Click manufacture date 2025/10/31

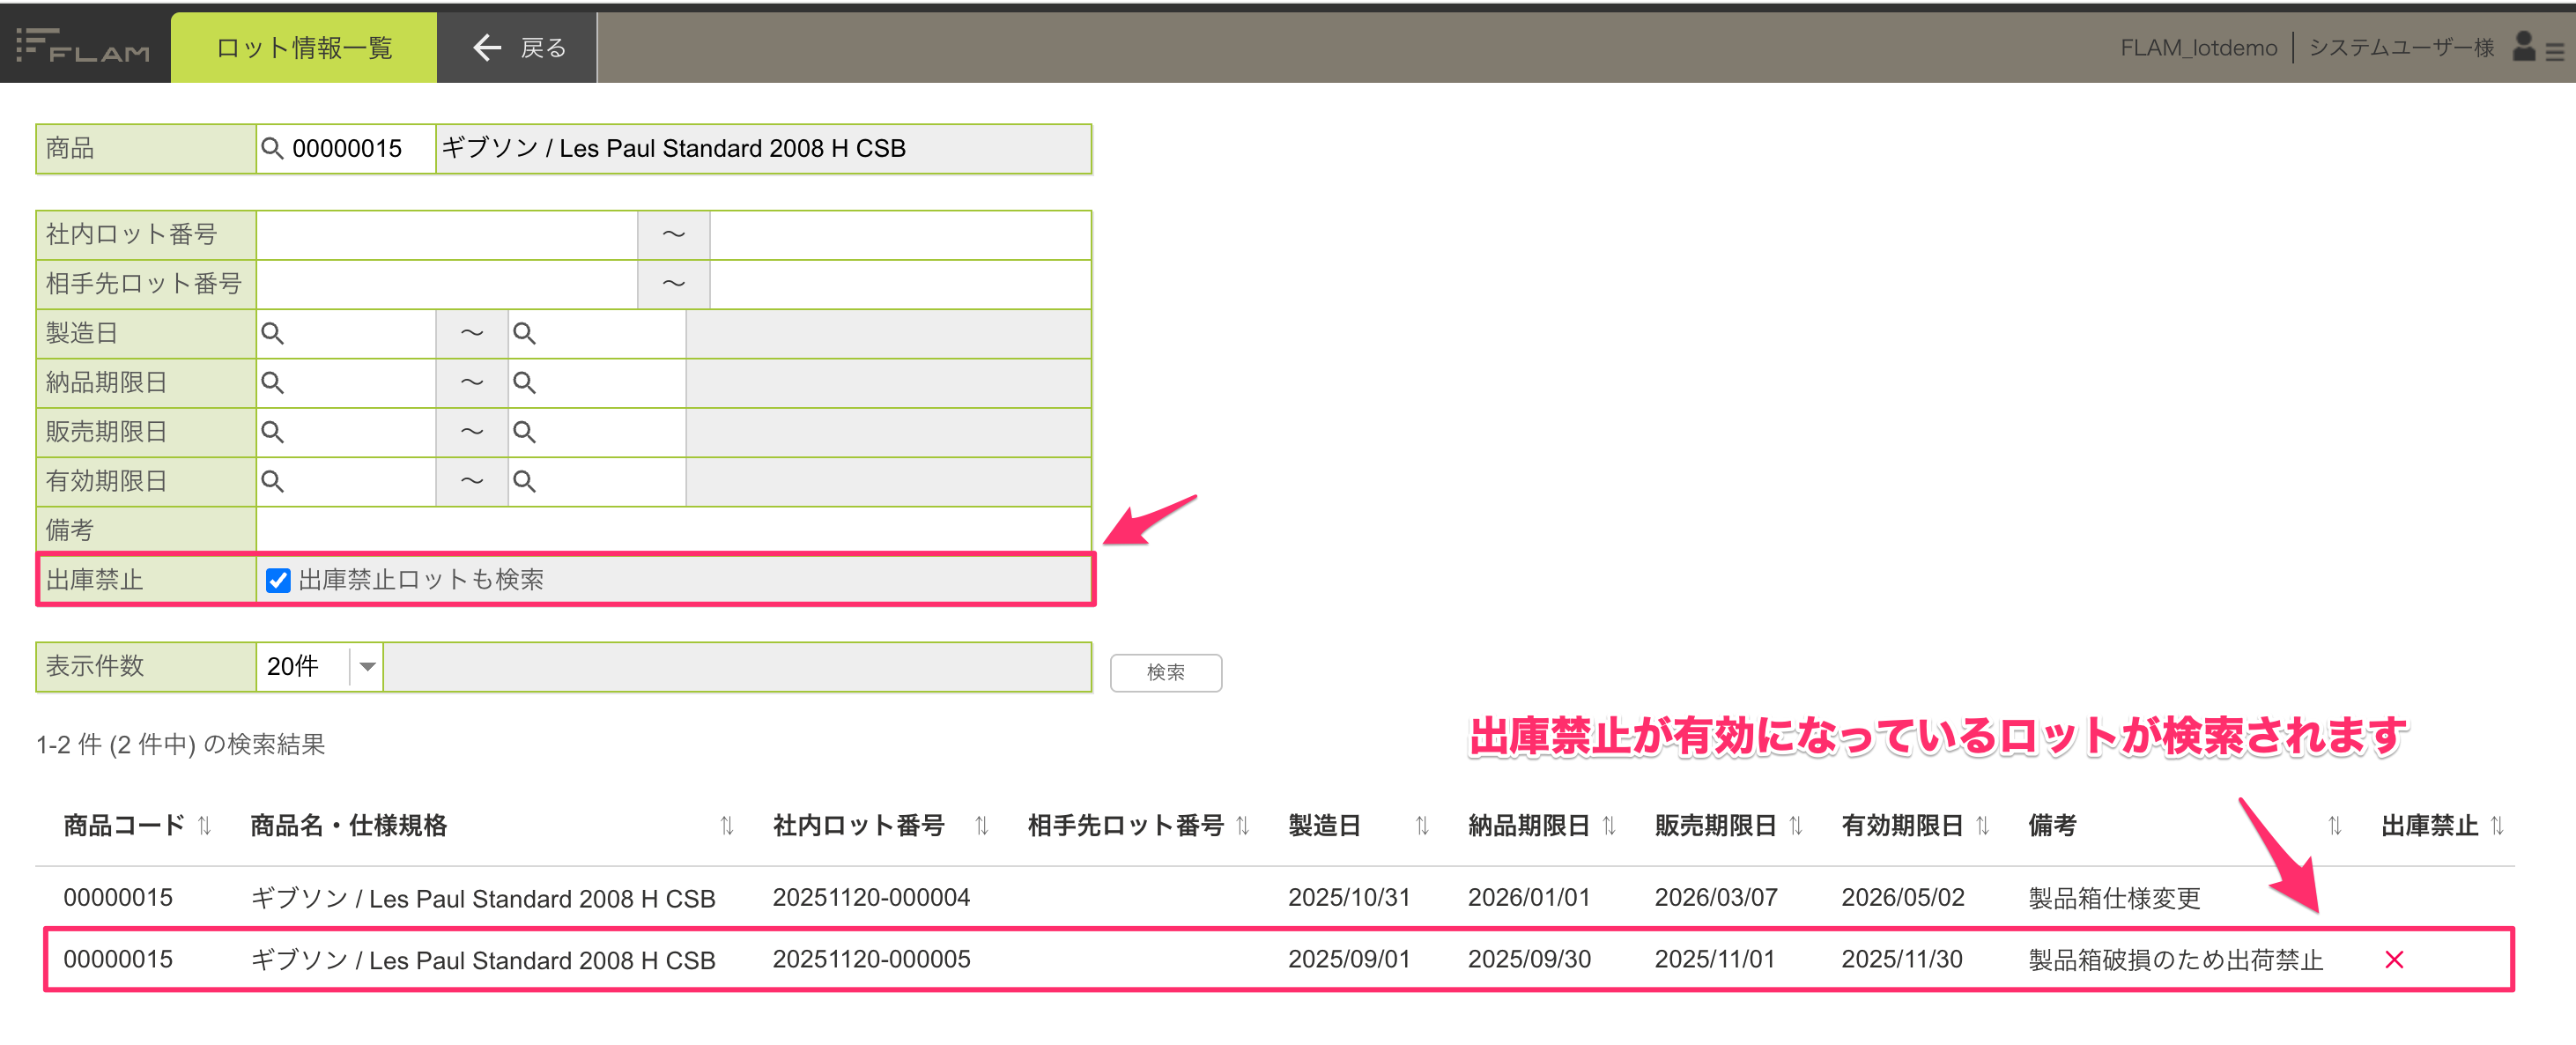tap(1349, 898)
